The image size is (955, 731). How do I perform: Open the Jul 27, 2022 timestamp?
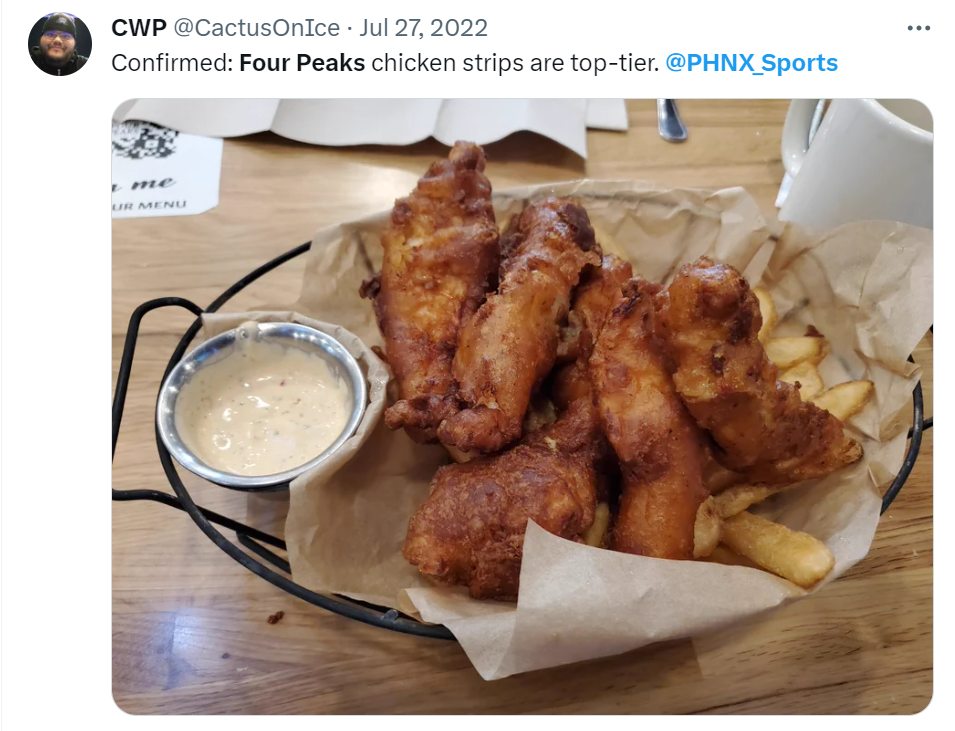(423, 28)
